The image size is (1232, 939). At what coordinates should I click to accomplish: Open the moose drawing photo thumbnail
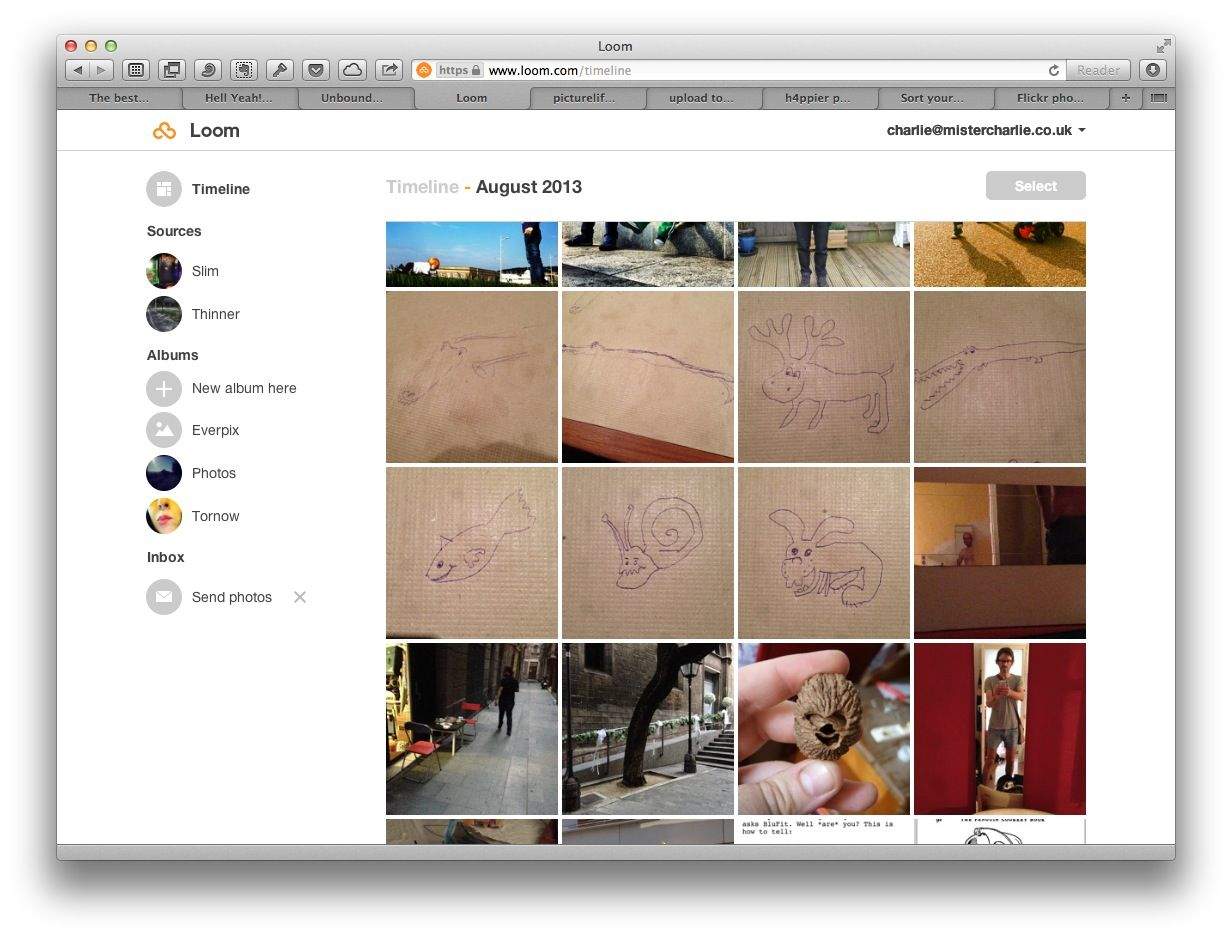point(824,377)
